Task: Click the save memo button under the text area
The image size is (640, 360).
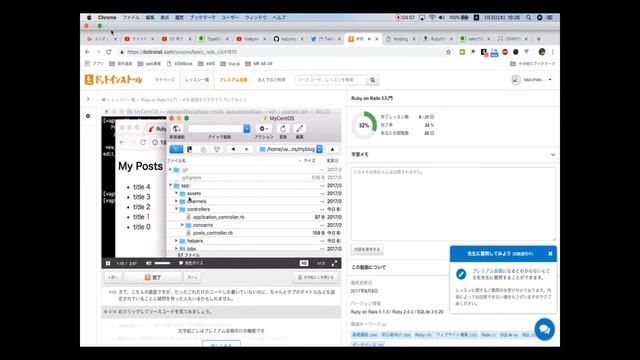Action: coord(367,249)
